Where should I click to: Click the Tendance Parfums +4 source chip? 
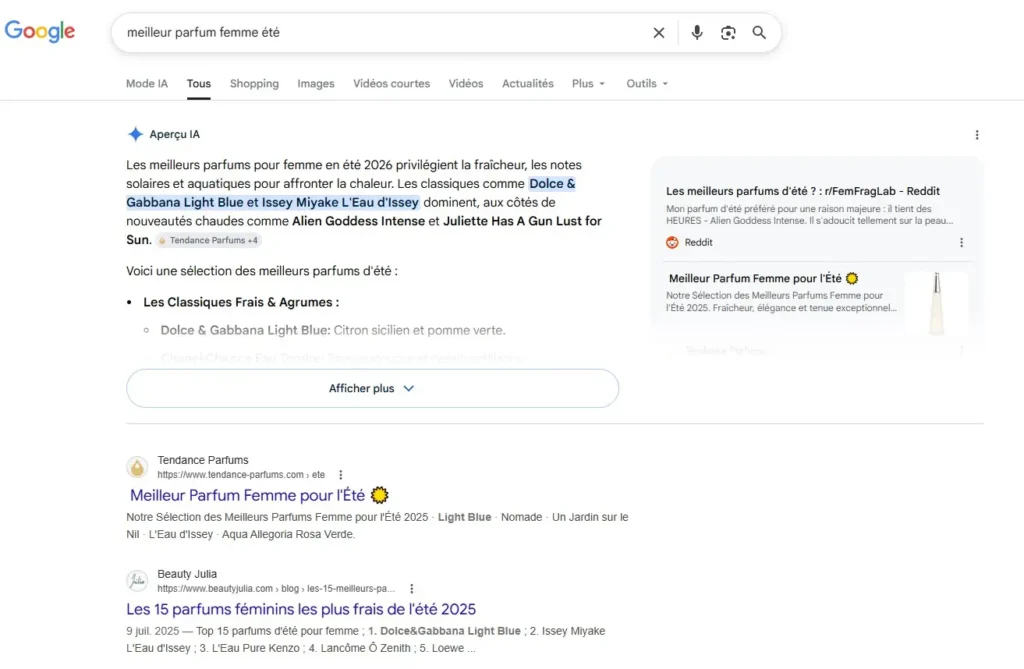click(208, 240)
